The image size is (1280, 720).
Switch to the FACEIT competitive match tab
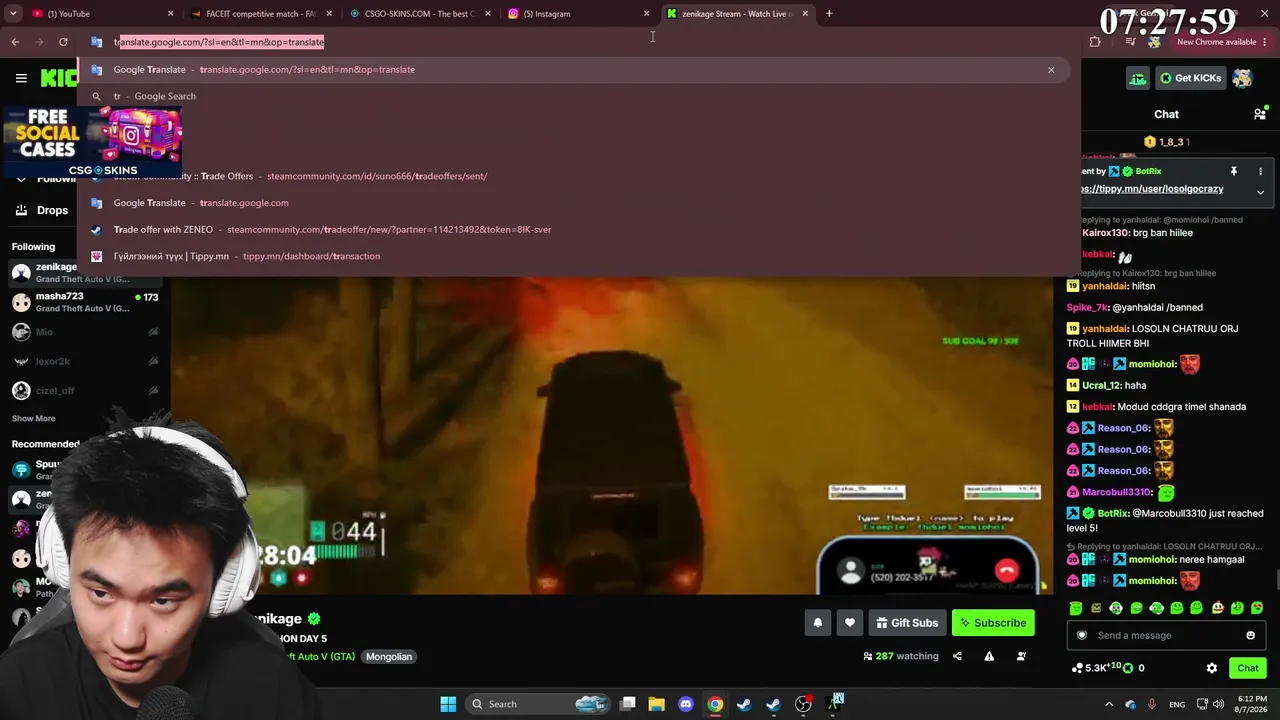tap(260, 14)
